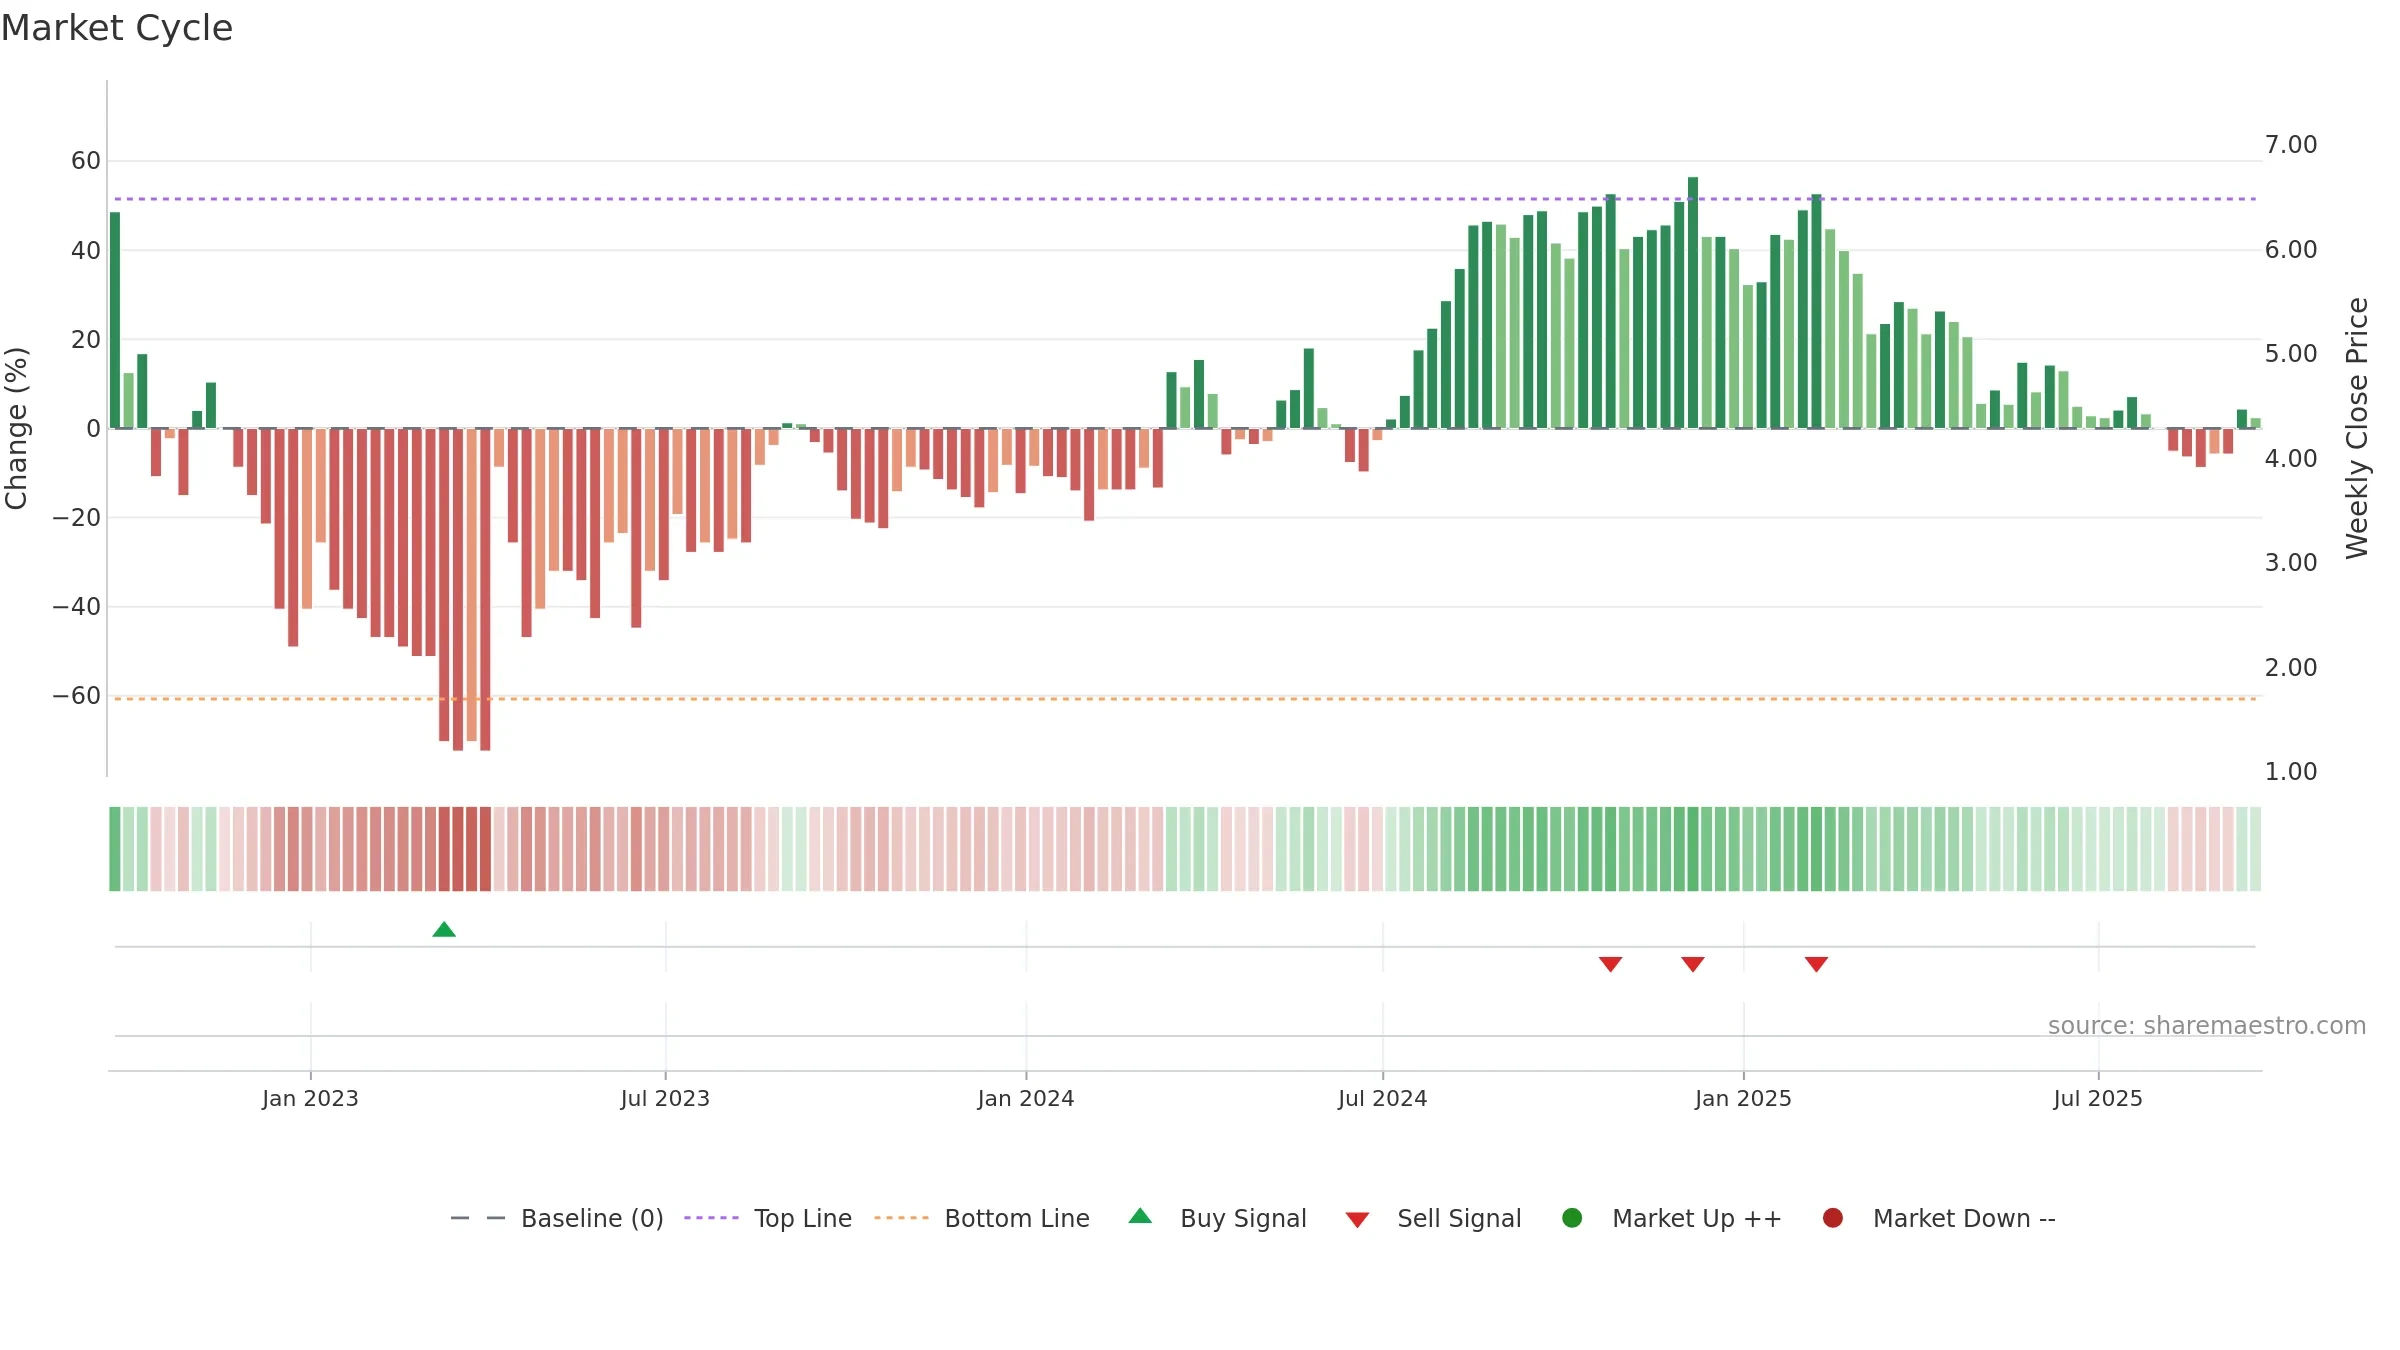The image size is (2400, 1350).
Task: Click the Change (%) axis title
Action: pyautogui.click(x=16, y=428)
